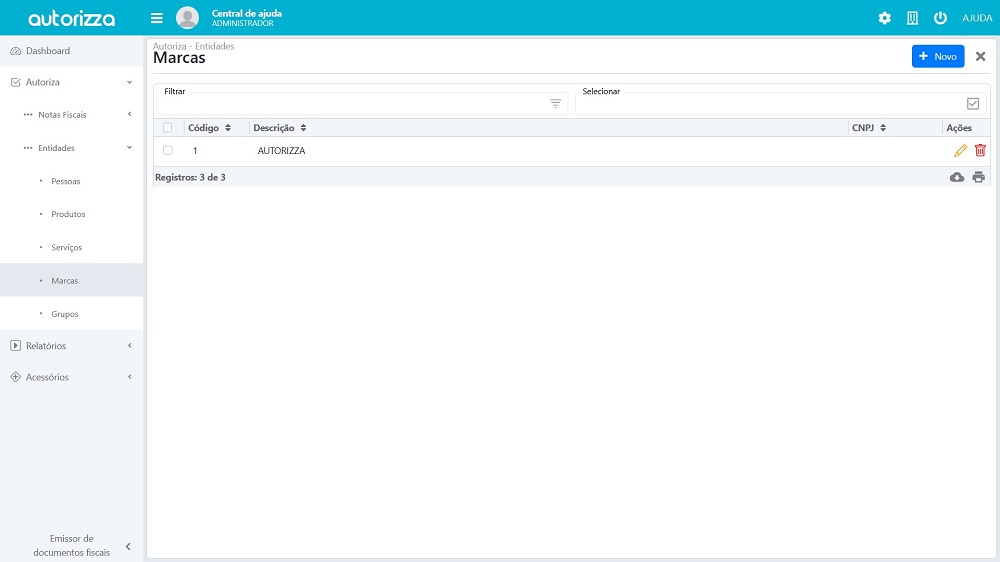Click the user avatar icon
This screenshot has height=562, width=1000.
[x=187, y=18]
